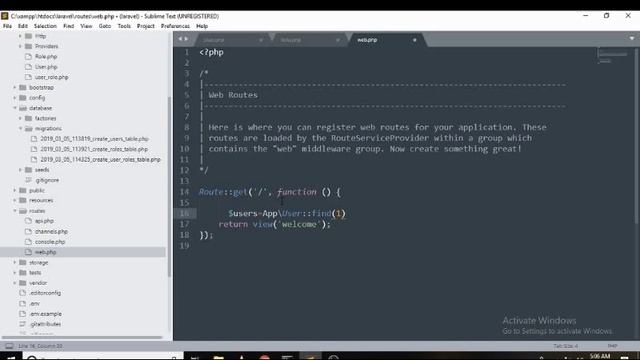Expand the config folder arrow
The height and width of the screenshot is (360, 640).
(x=15, y=98)
